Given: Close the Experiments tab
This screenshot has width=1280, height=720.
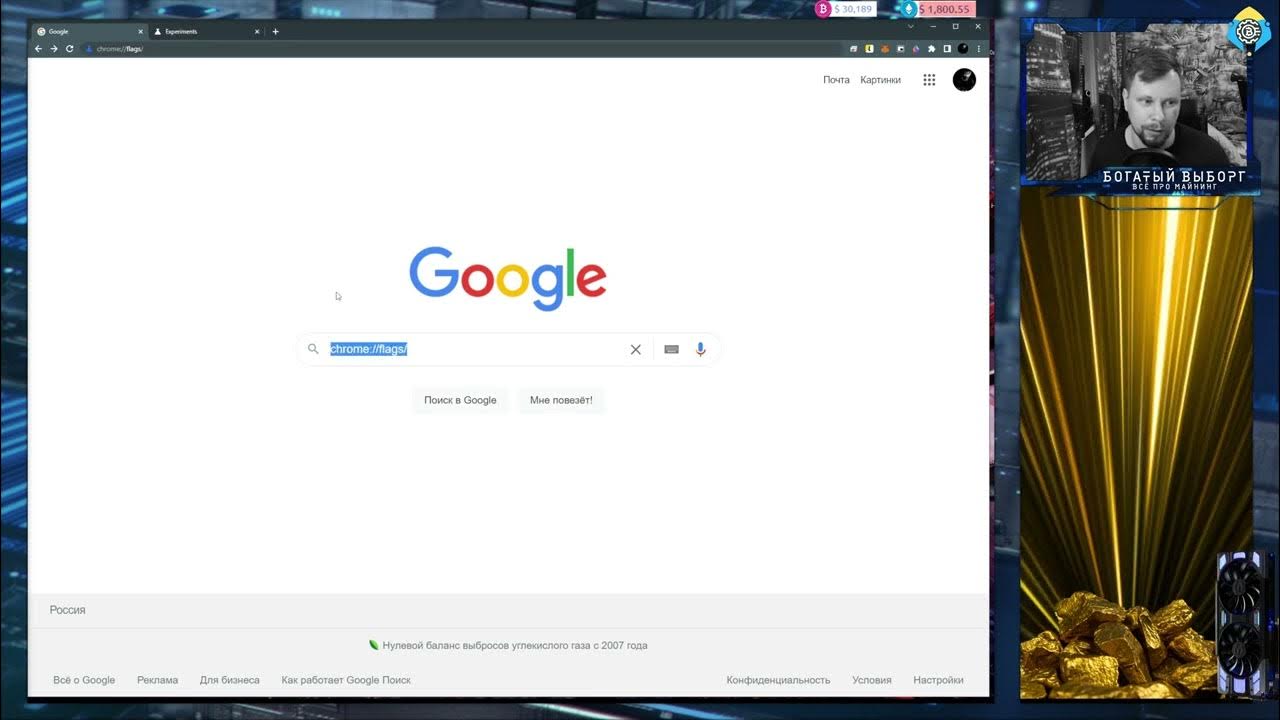Looking at the screenshot, I should click(x=258, y=31).
